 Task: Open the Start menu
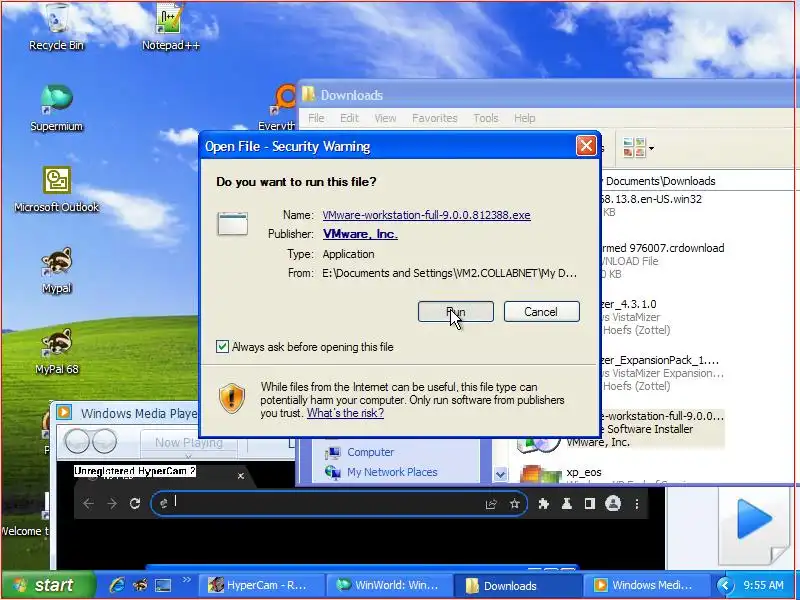(x=47, y=585)
